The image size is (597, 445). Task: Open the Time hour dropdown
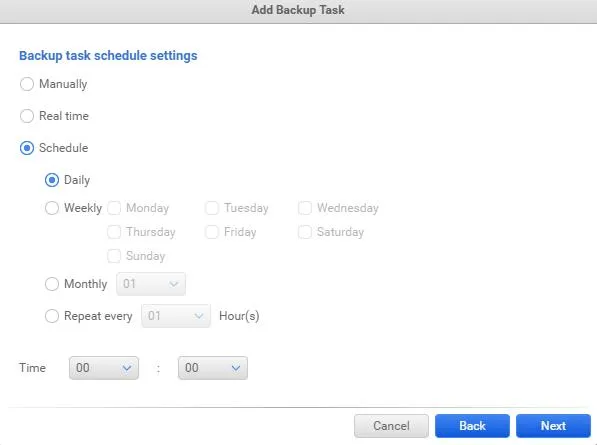click(x=104, y=368)
